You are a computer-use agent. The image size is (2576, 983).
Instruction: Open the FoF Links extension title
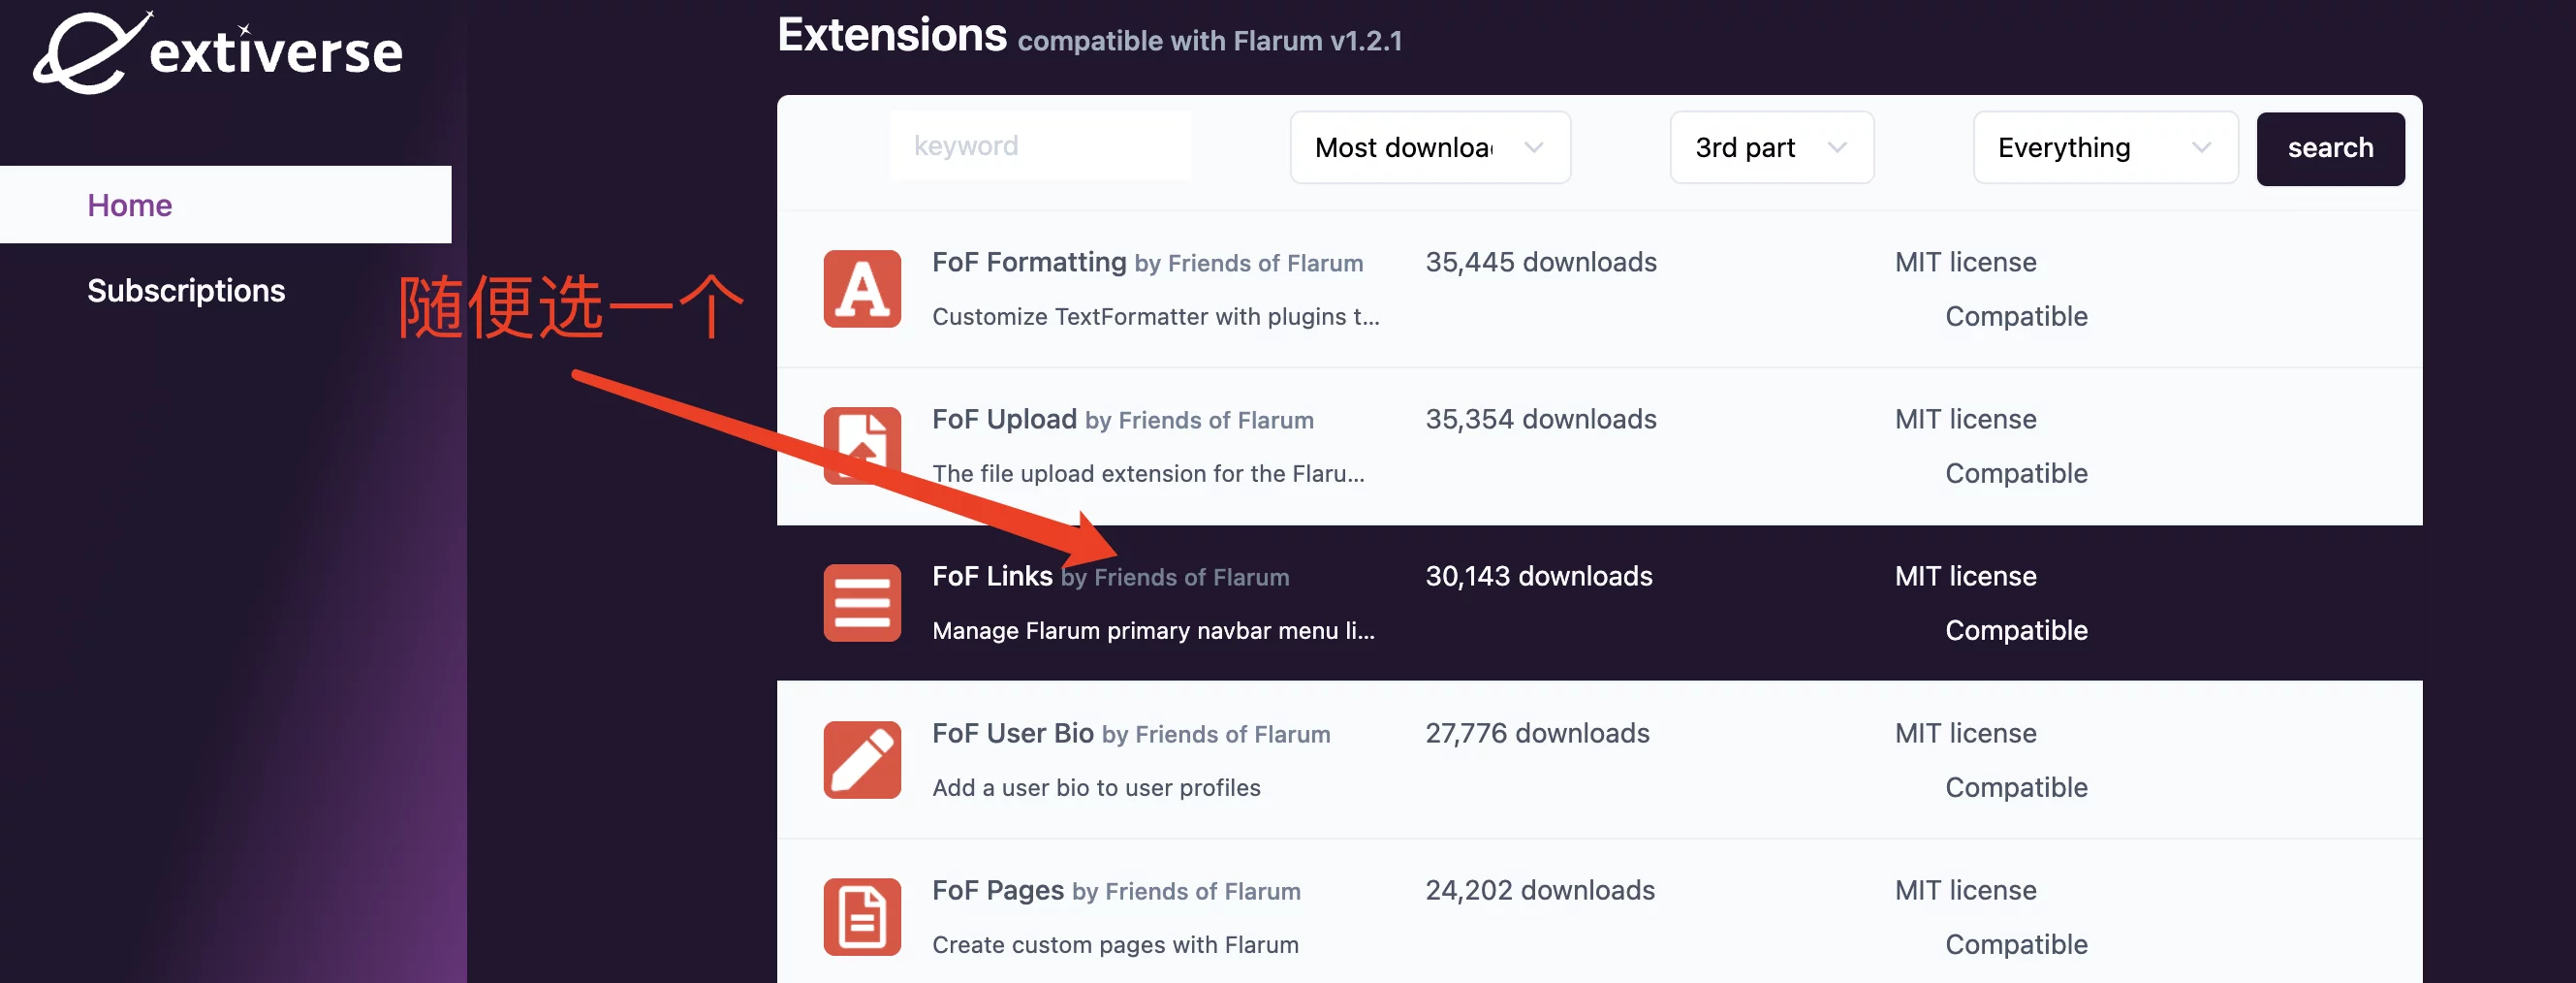coord(992,576)
